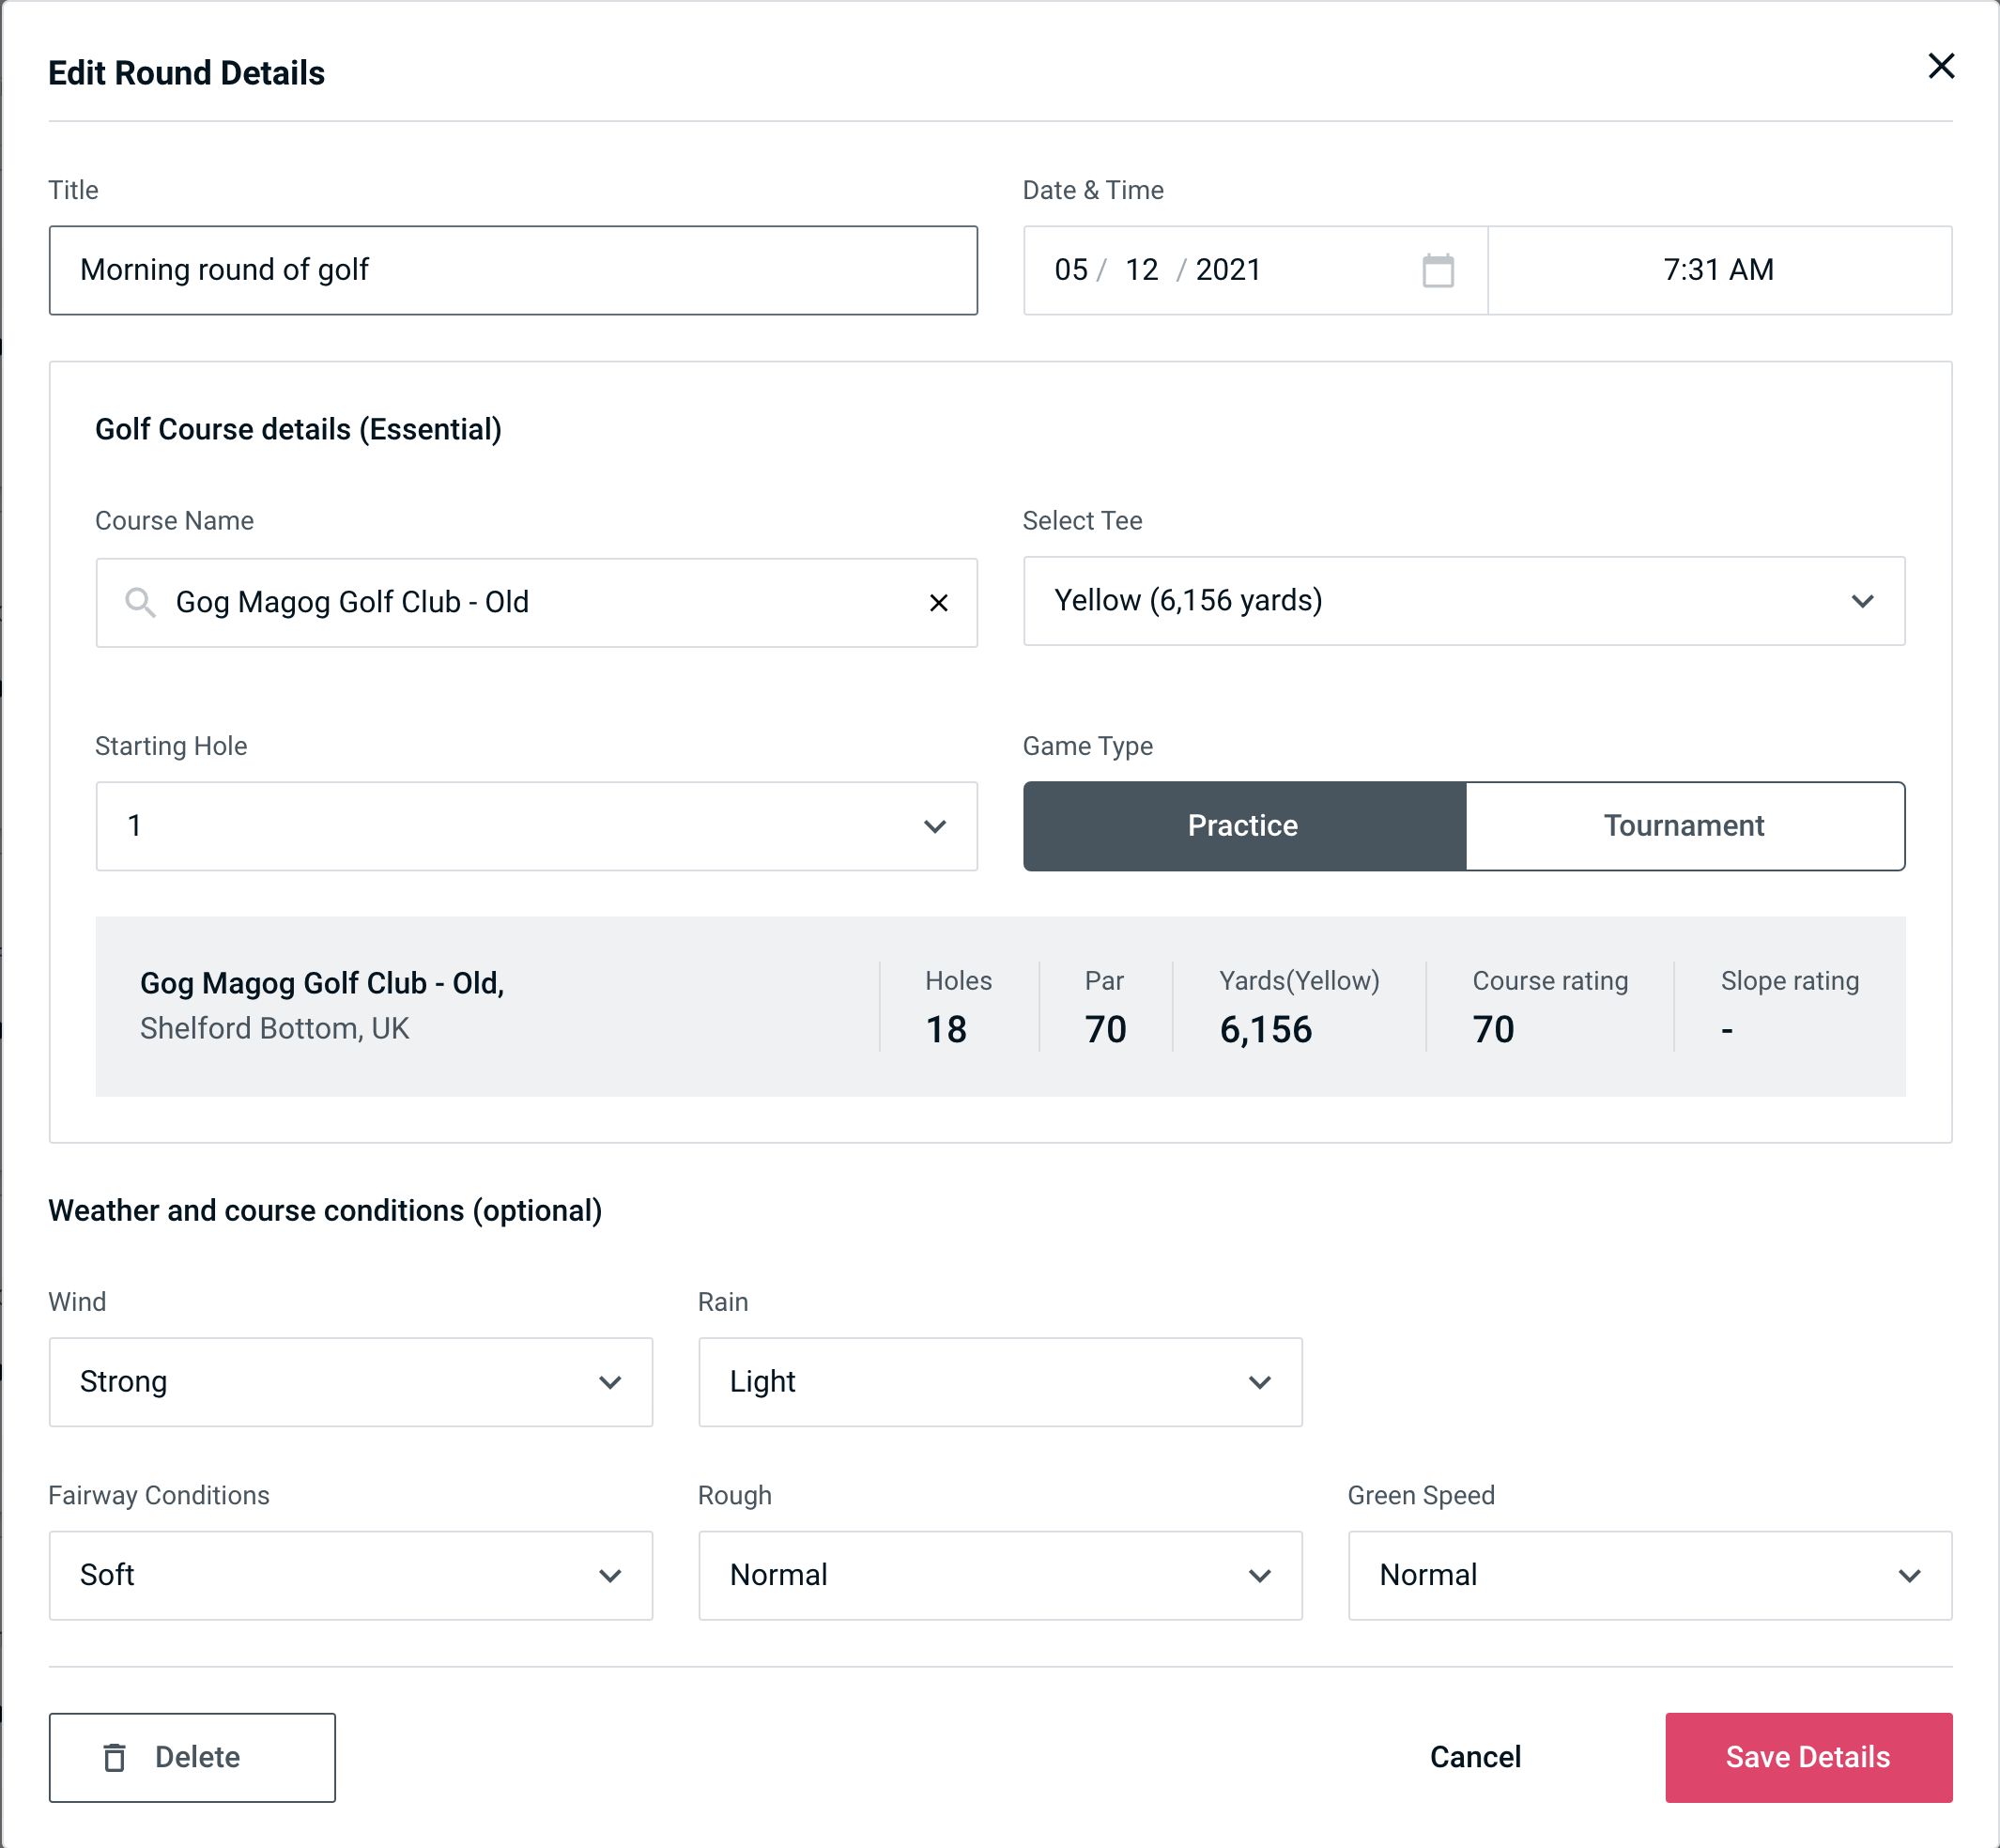The width and height of the screenshot is (2000, 1848).
Task: Click the delete/trash icon button
Action: (x=118, y=1756)
